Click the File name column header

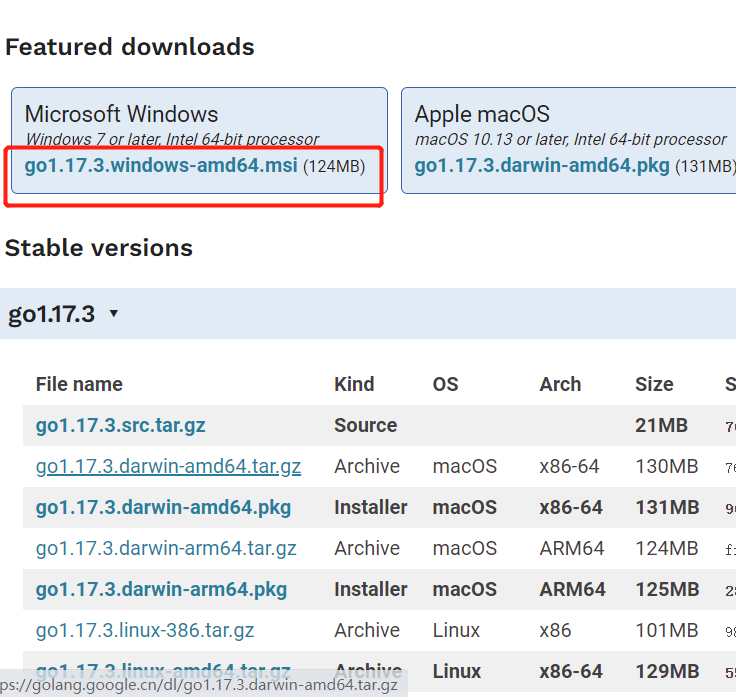(x=79, y=384)
